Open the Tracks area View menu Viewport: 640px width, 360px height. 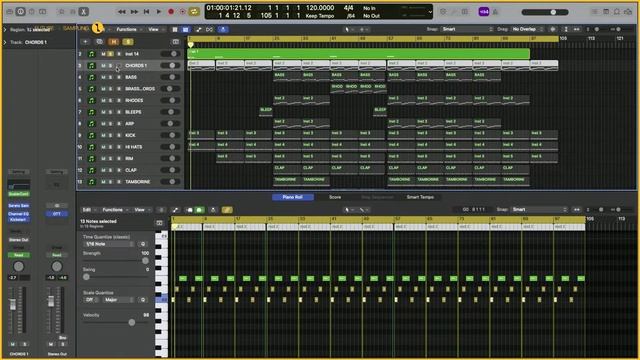(155, 29)
